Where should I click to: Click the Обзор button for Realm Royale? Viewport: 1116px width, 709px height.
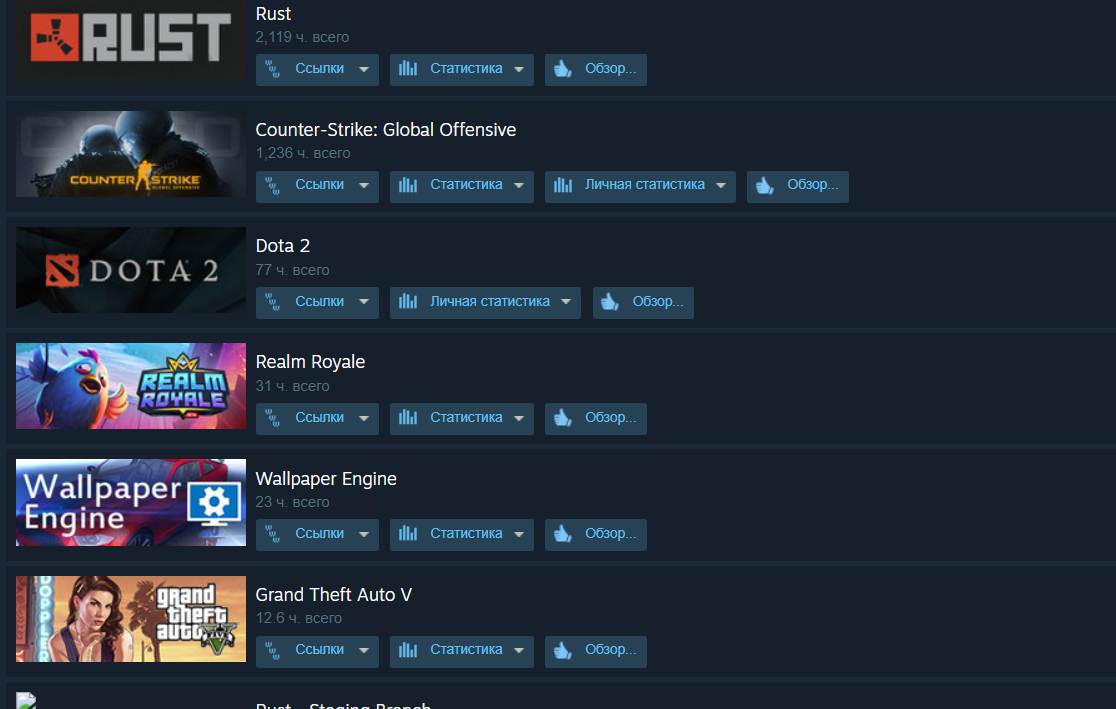[596, 418]
